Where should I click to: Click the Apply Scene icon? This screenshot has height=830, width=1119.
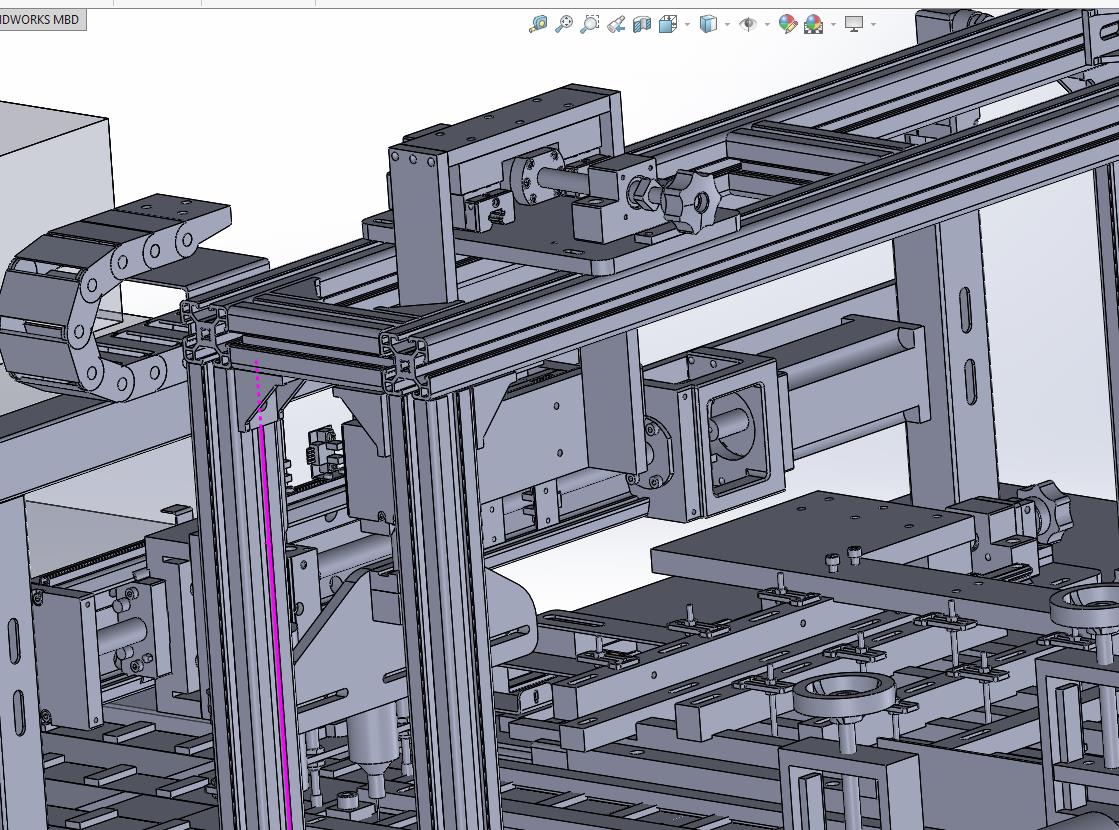814,24
